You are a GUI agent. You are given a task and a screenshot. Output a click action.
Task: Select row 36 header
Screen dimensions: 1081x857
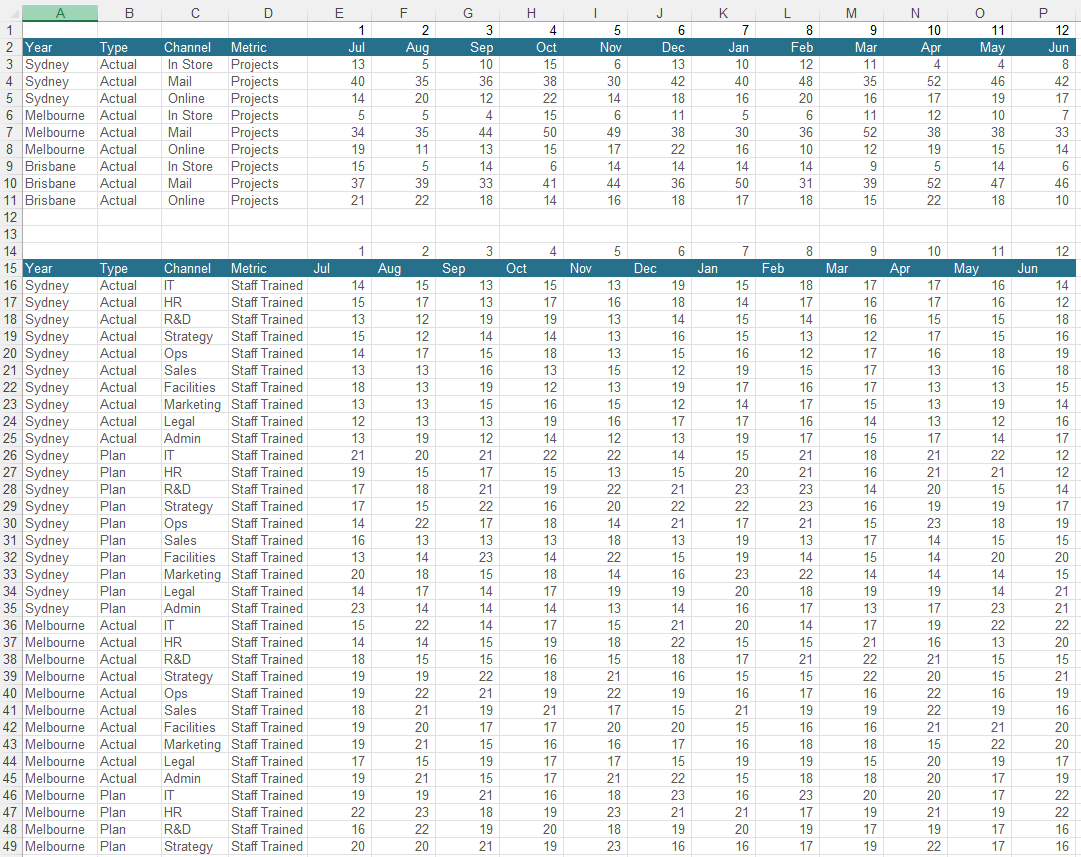point(10,625)
